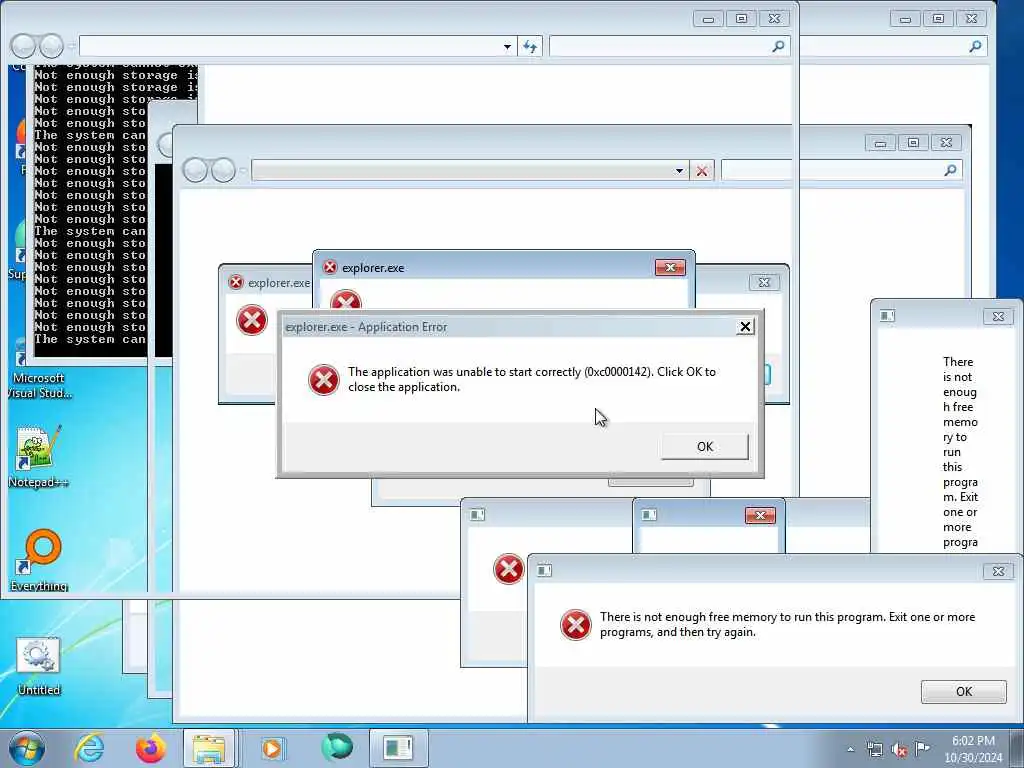The image size is (1024, 768).
Task: Click the muted volume tray icon
Action: tap(899, 750)
